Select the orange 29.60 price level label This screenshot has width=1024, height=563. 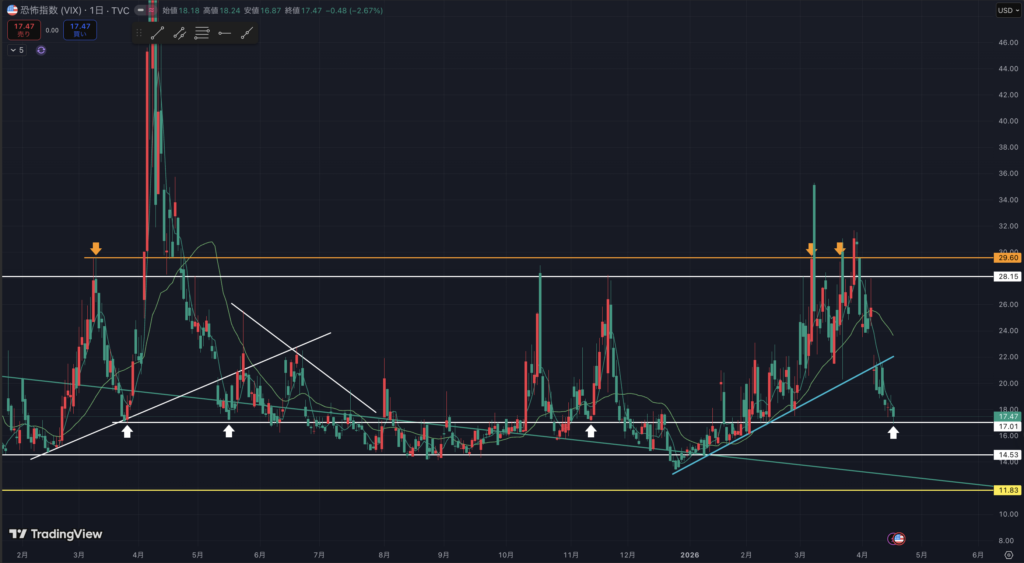(1007, 258)
